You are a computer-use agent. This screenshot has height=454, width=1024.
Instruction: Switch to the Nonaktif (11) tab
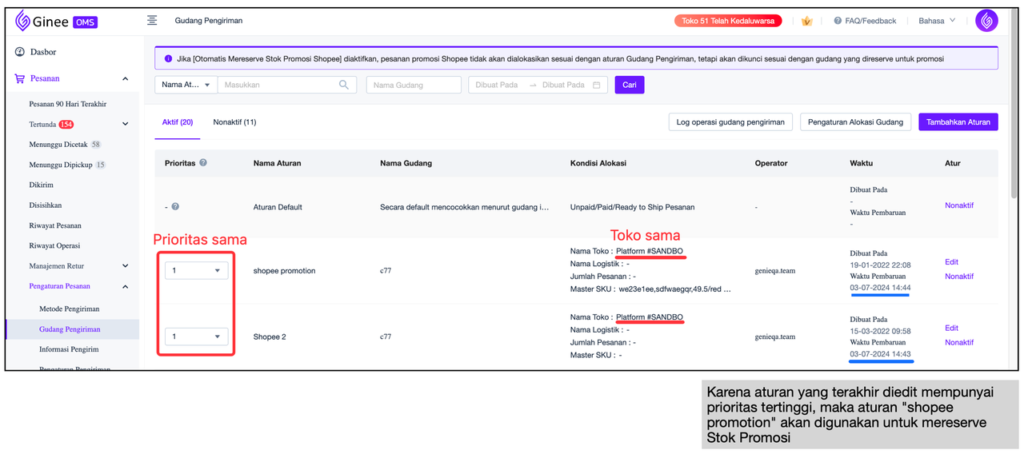click(x=234, y=122)
